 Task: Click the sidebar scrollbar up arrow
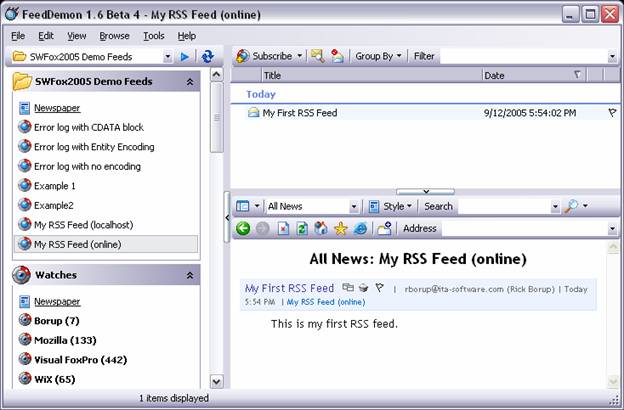click(216, 74)
